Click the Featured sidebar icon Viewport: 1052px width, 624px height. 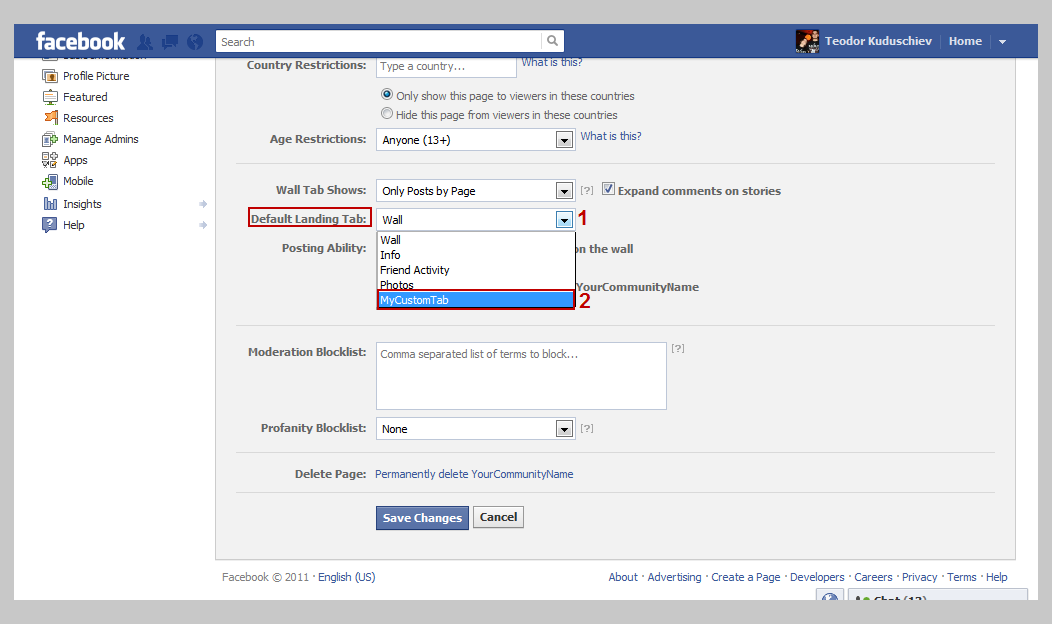(50, 97)
